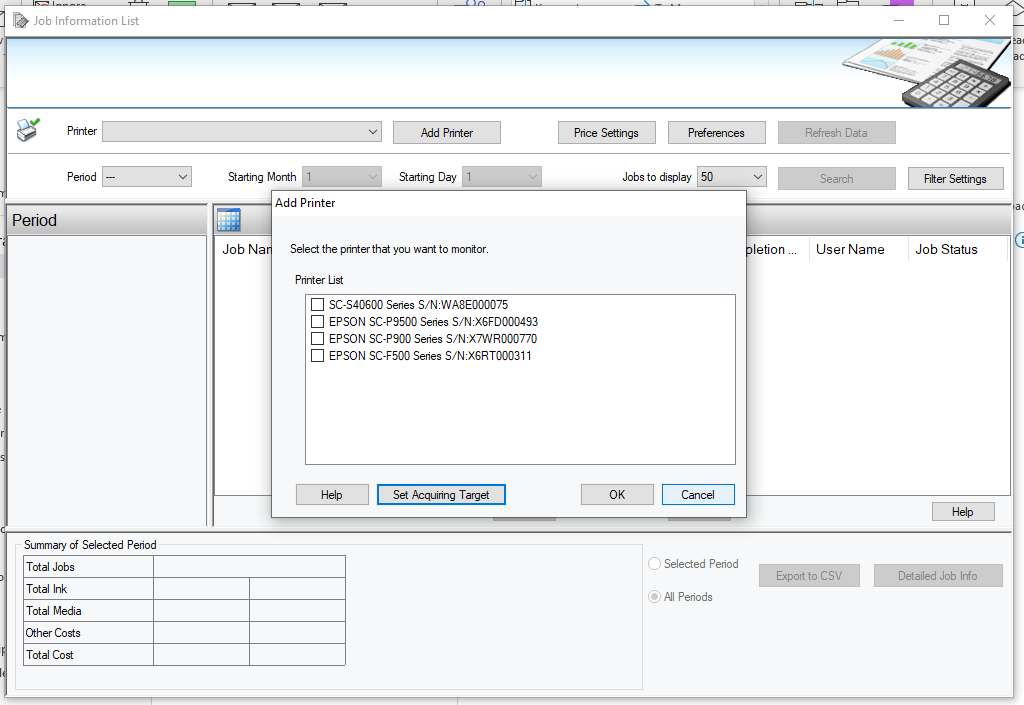Select the All Periods radio button
This screenshot has height=705, width=1024.
pyautogui.click(x=654, y=597)
